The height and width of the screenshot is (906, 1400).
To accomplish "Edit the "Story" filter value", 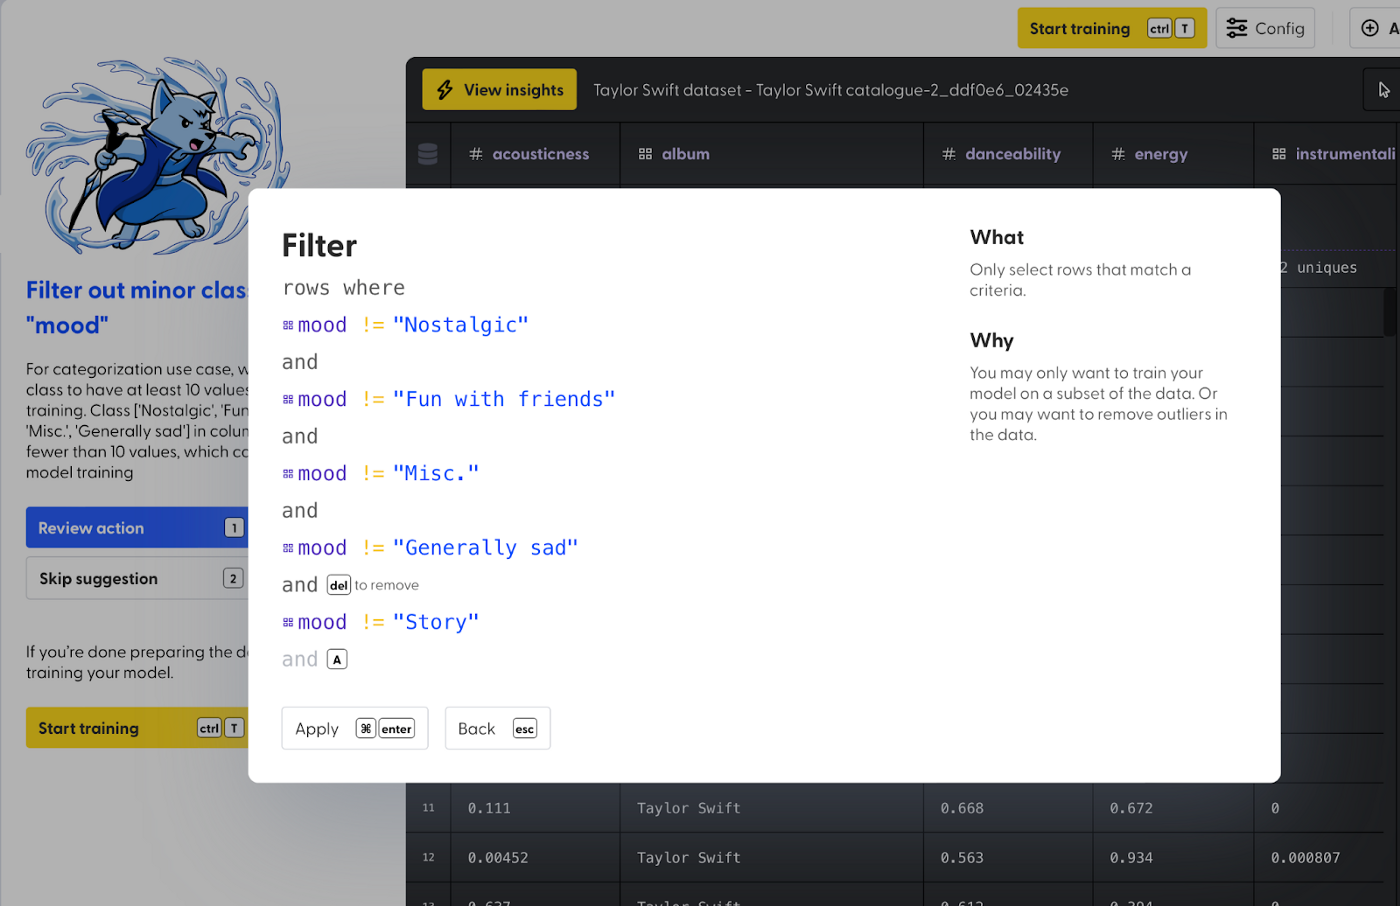I will click(x=436, y=622).
